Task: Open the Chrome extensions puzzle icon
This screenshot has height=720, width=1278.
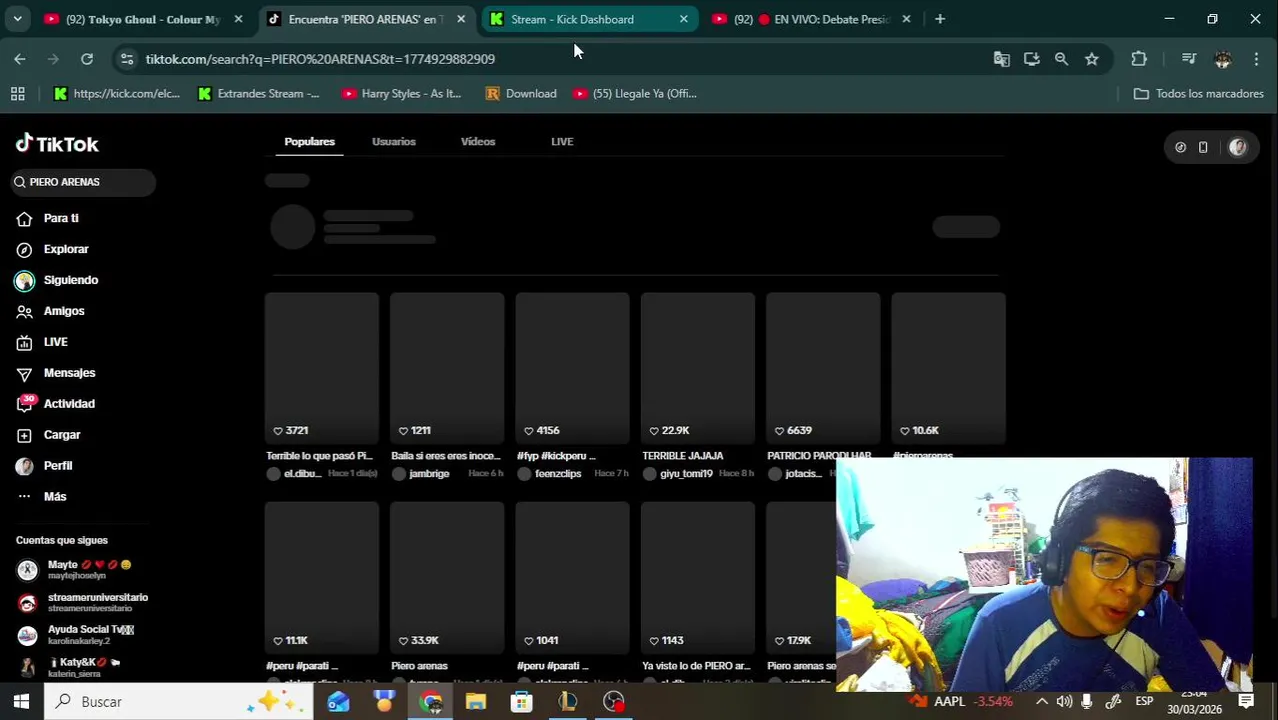Action: pos(1139,59)
